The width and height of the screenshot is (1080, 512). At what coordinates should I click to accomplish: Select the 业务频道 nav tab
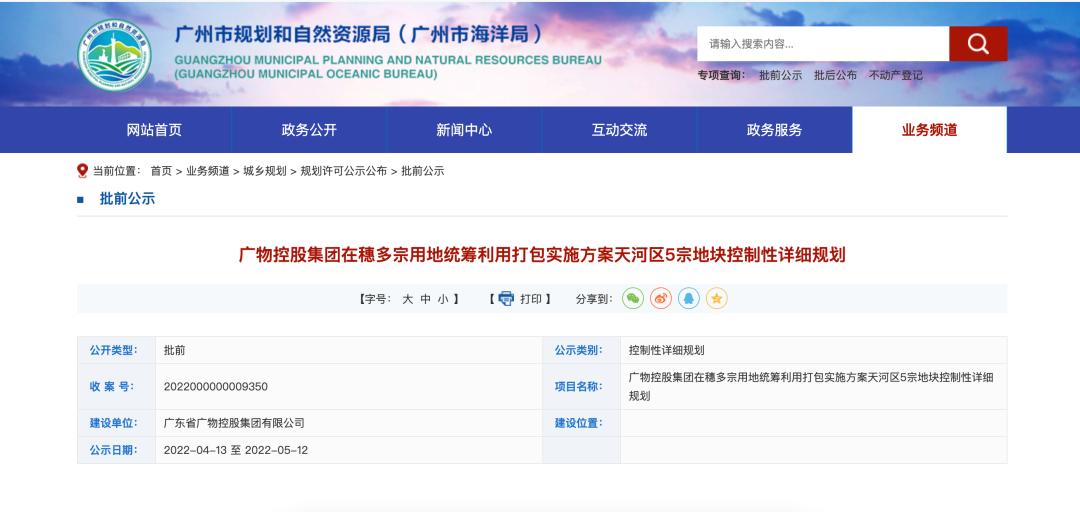[929, 130]
